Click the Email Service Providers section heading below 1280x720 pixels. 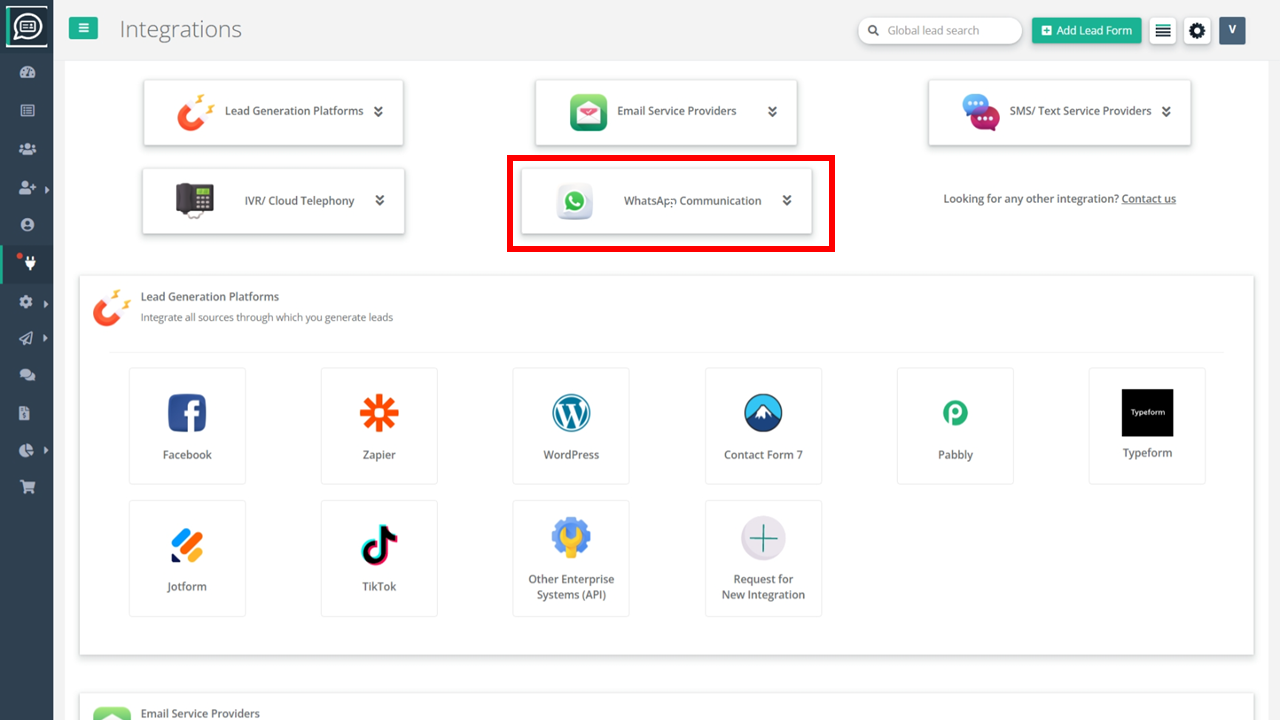[x=200, y=713]
